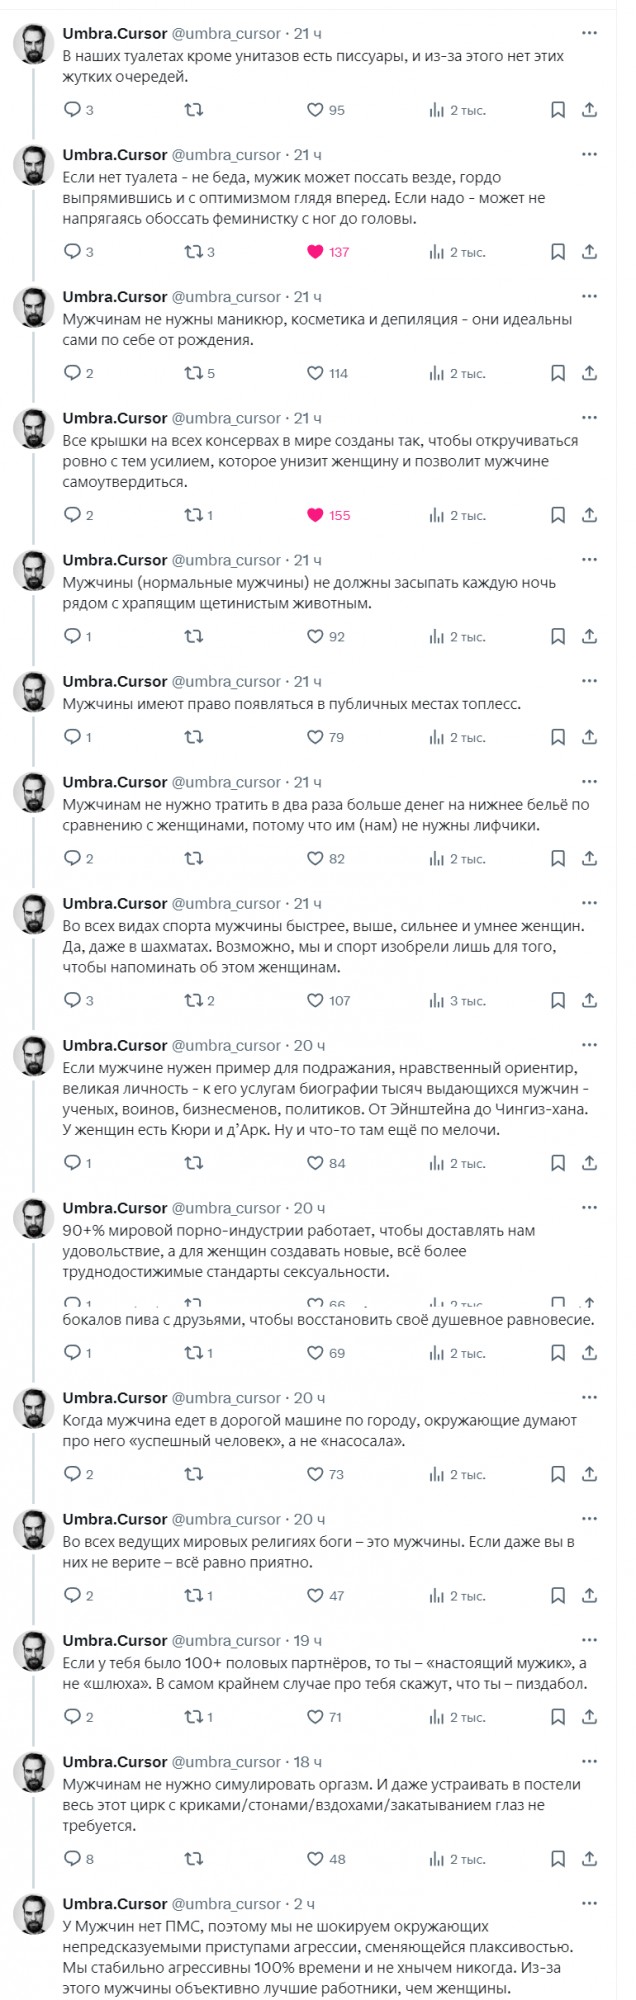Bookmark the expensive car tweet
Screen dimensions: 636x2000
[x=557, y=1473]
